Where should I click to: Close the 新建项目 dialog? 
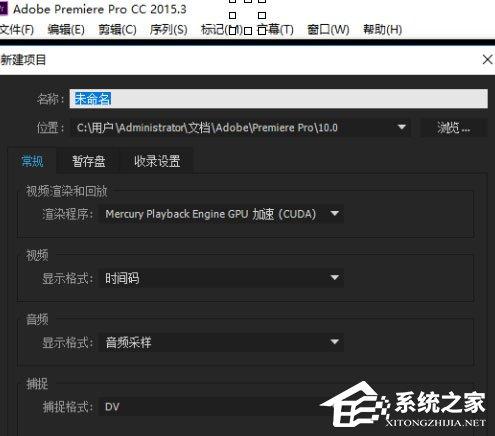coord(487,60)
